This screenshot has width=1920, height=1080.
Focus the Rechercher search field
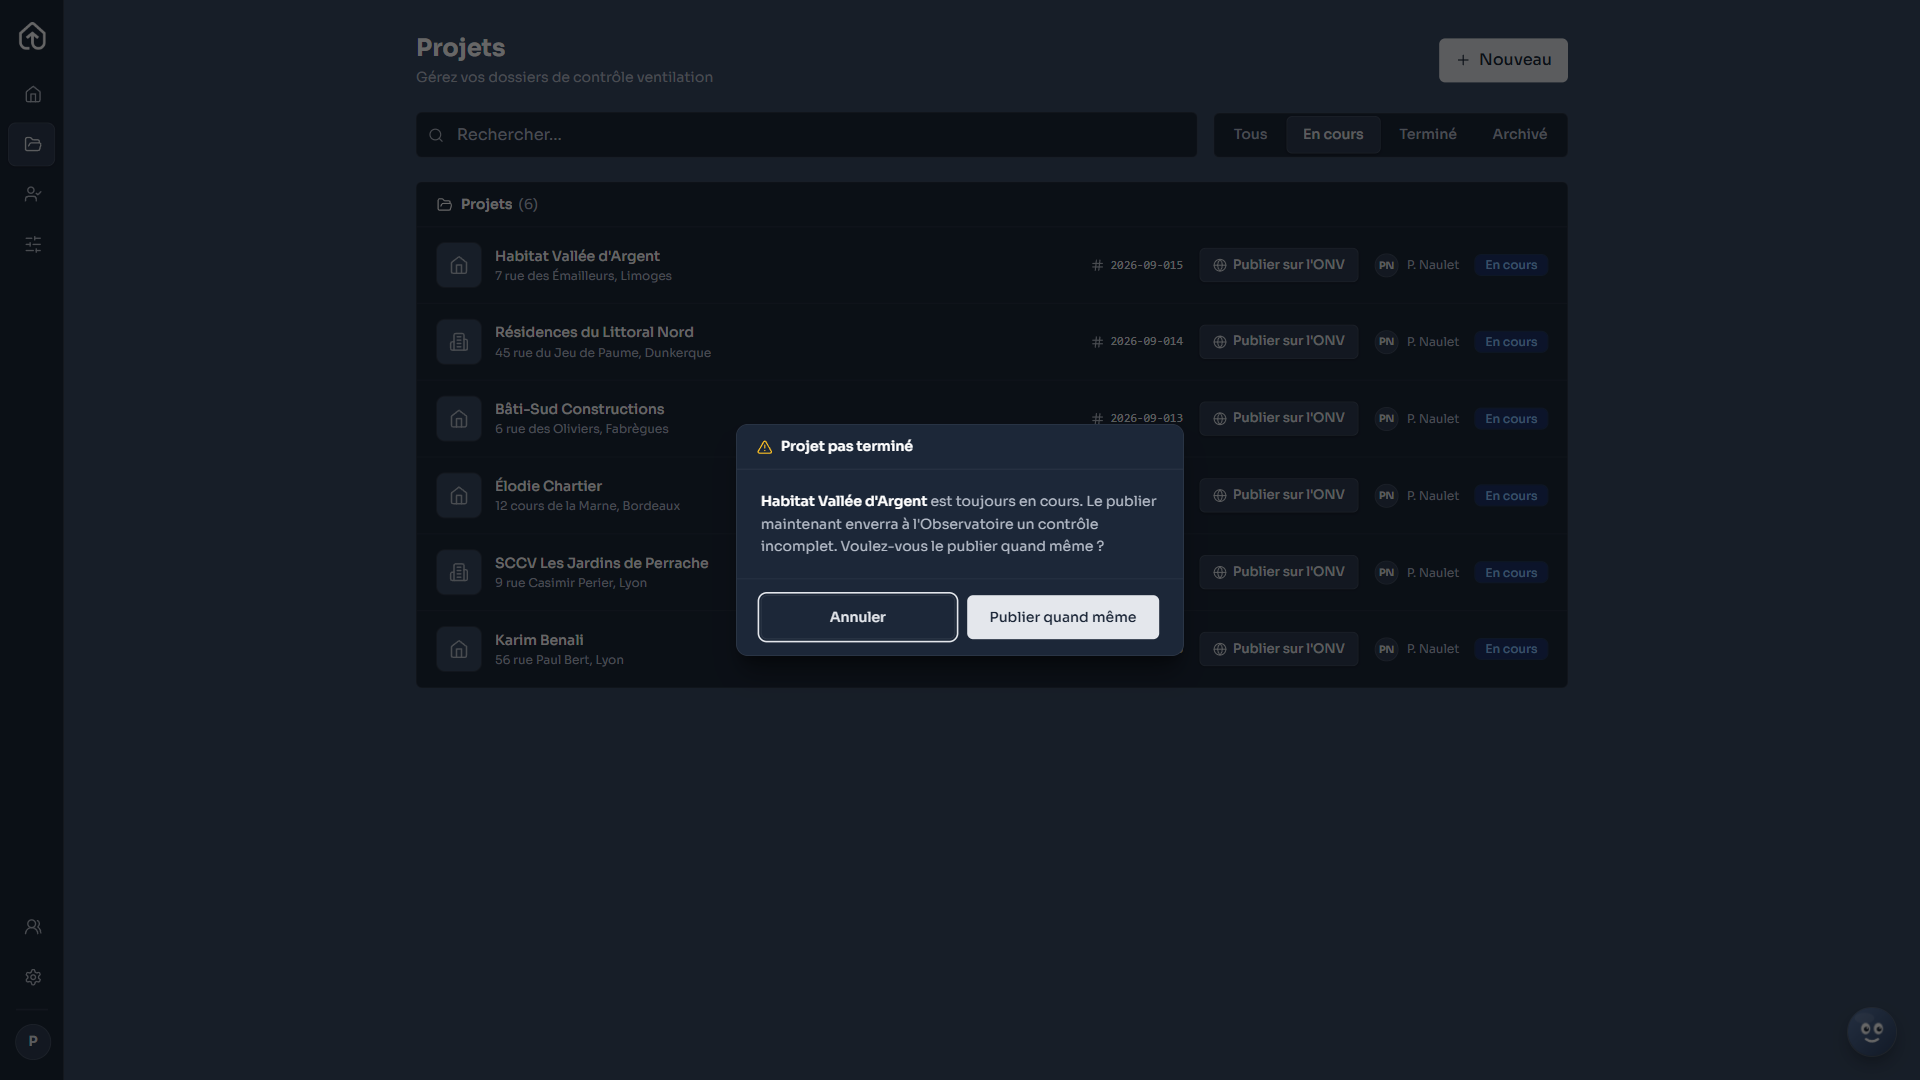coord(806,135)
